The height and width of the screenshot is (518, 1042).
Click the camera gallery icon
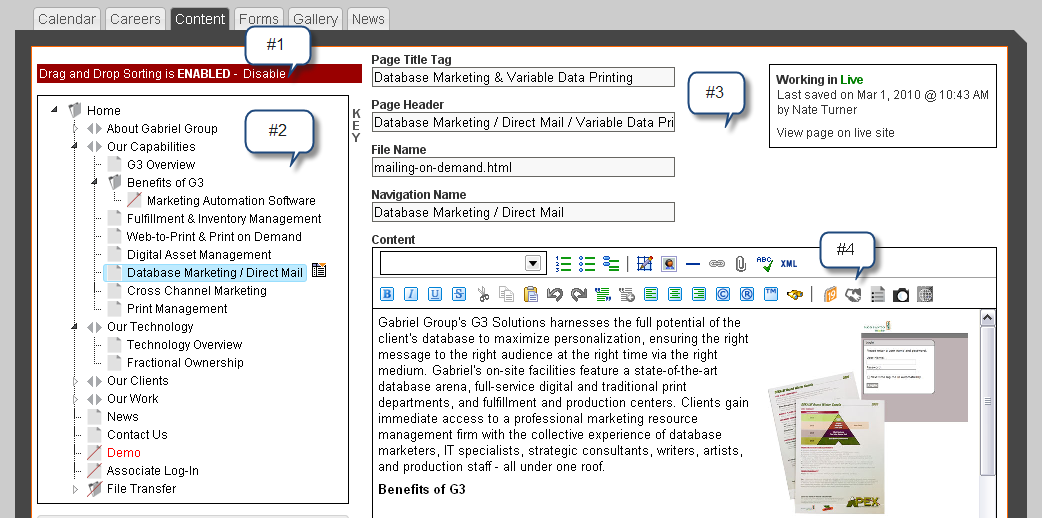(901, 294)
